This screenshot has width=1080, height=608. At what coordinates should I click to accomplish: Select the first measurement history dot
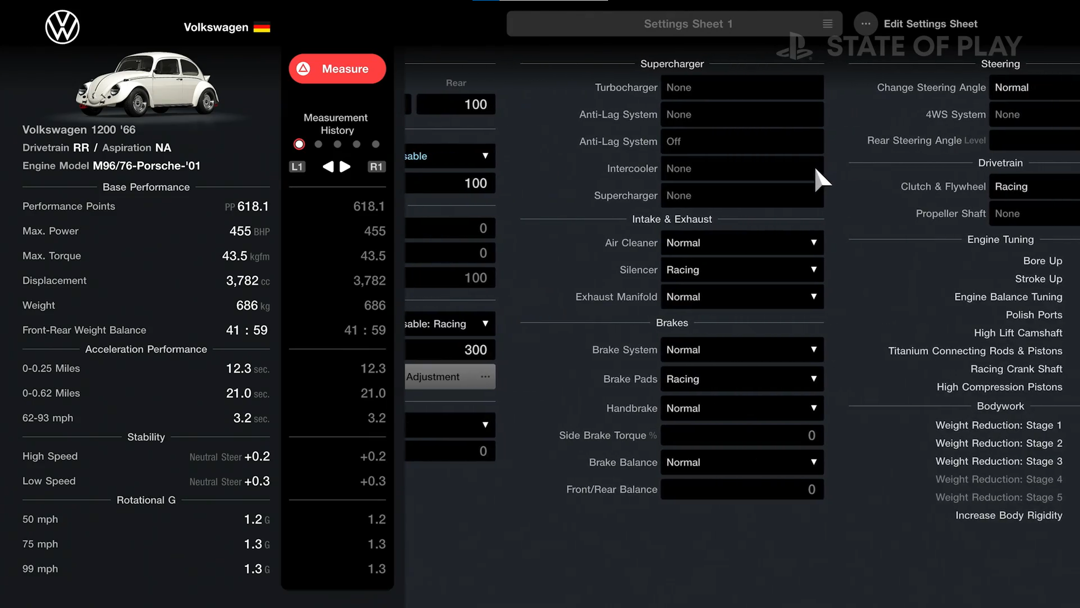(299, 145)
